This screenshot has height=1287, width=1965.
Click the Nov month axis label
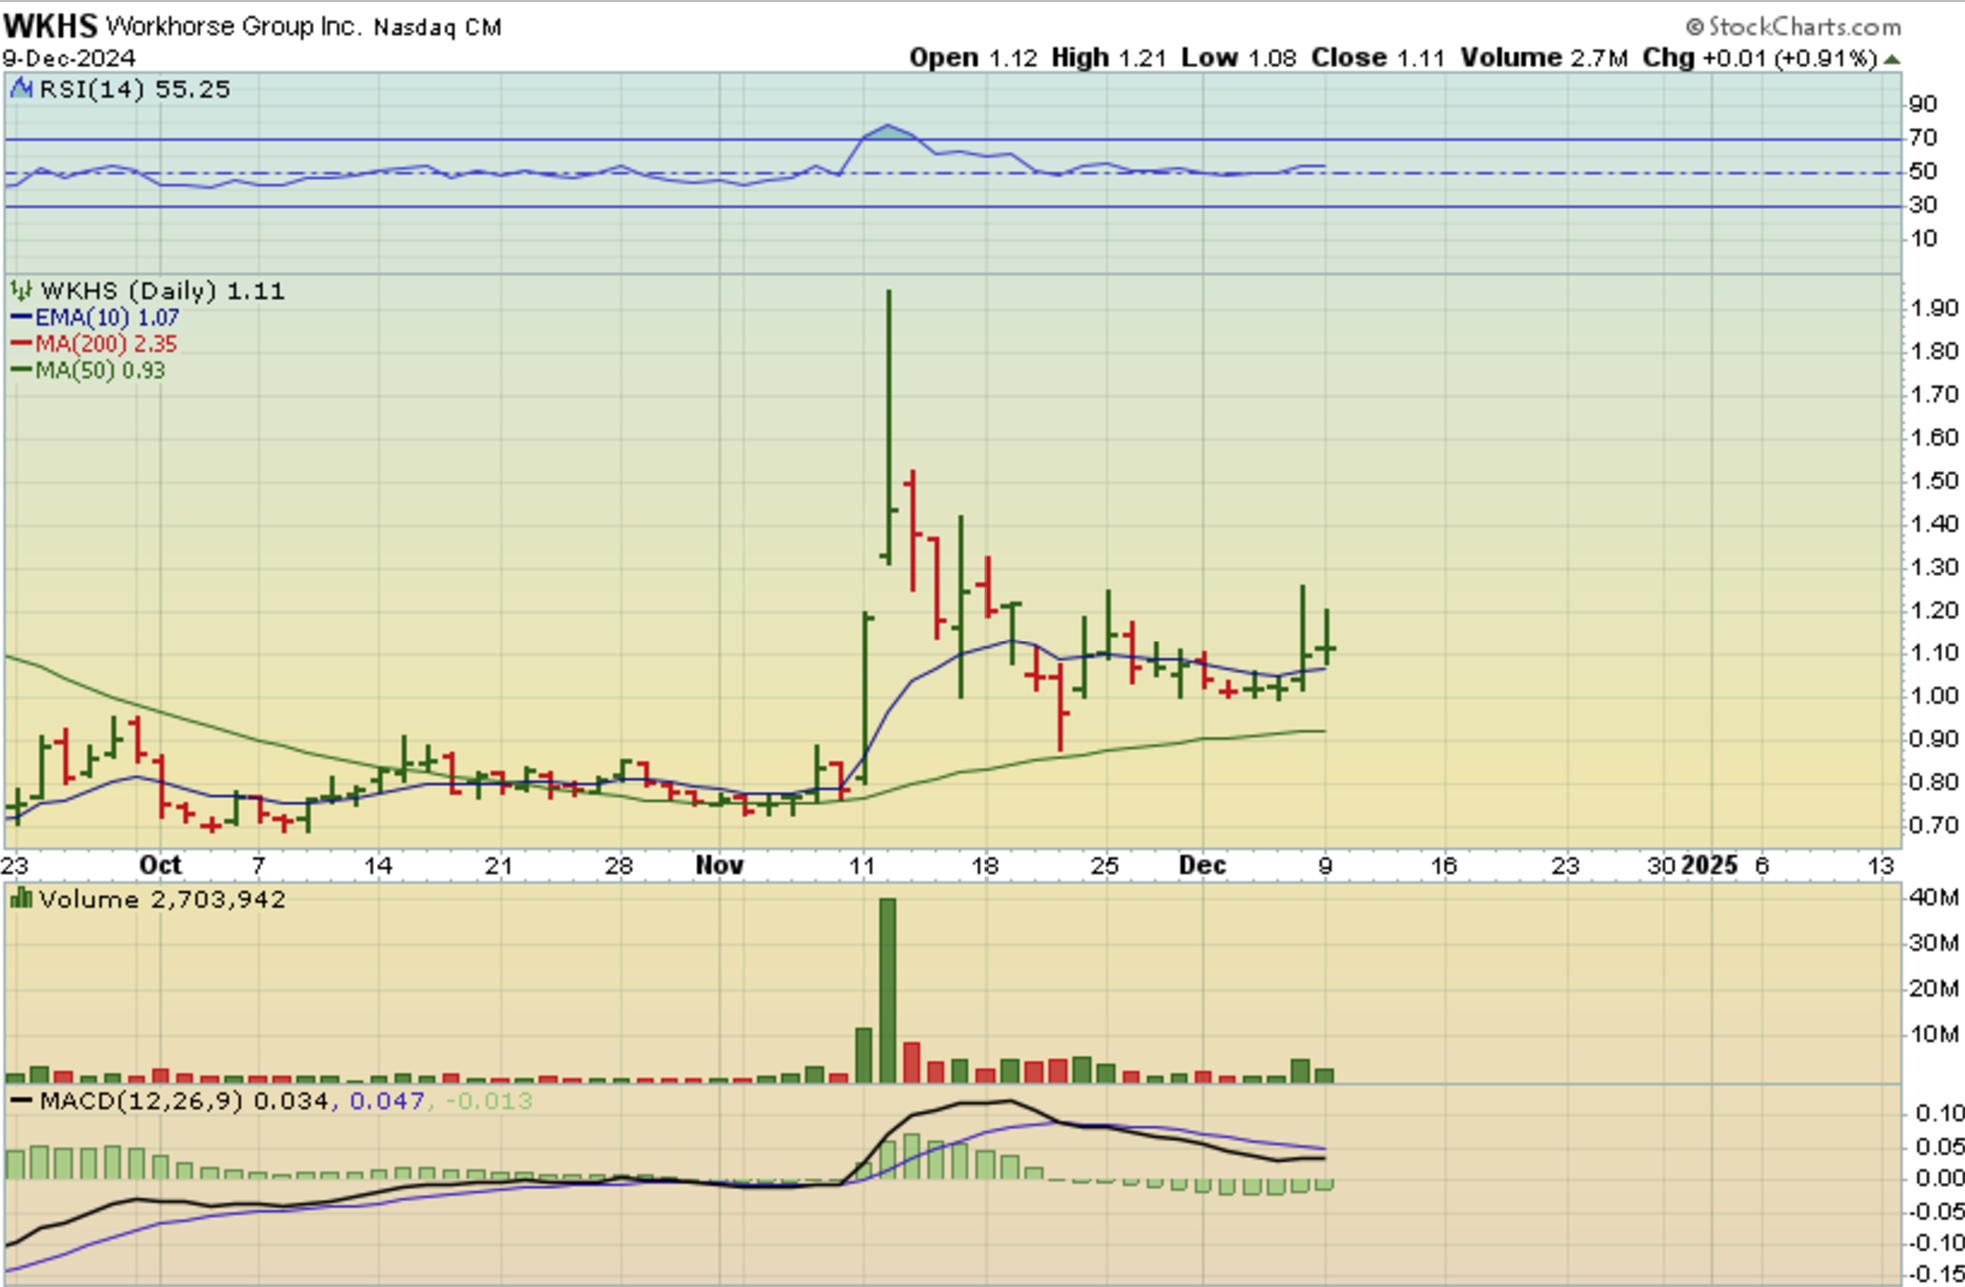pos(719,865)
